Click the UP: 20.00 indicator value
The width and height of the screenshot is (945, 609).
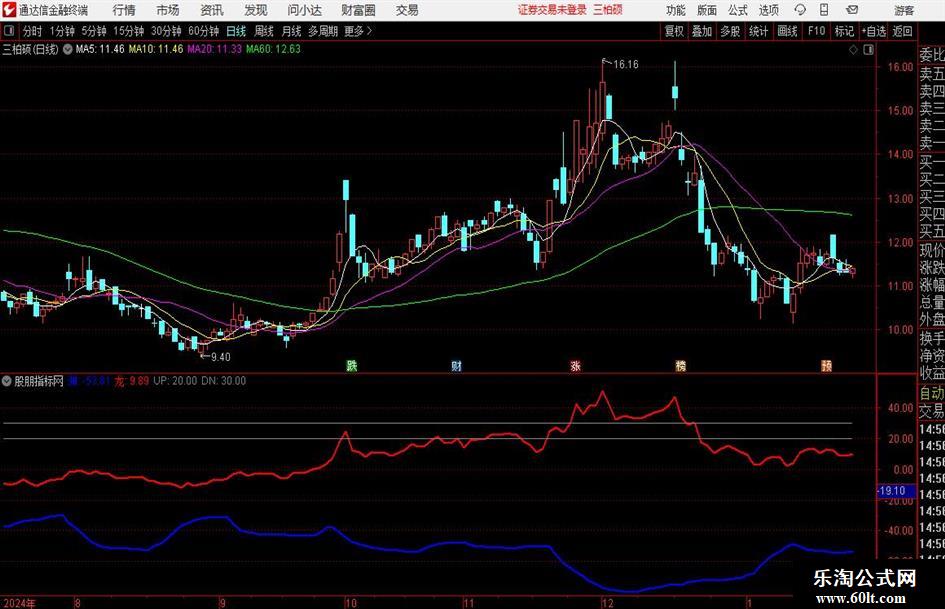[175, 381]
